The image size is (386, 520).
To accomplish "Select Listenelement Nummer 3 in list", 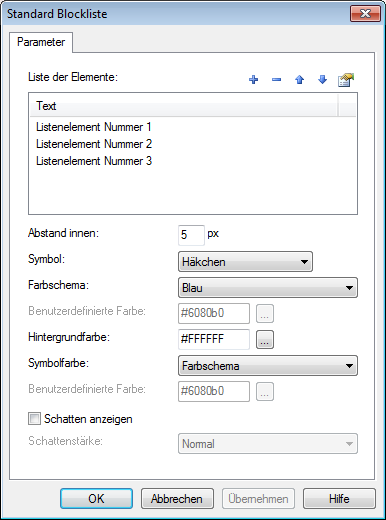I will [x=94, y=161].
